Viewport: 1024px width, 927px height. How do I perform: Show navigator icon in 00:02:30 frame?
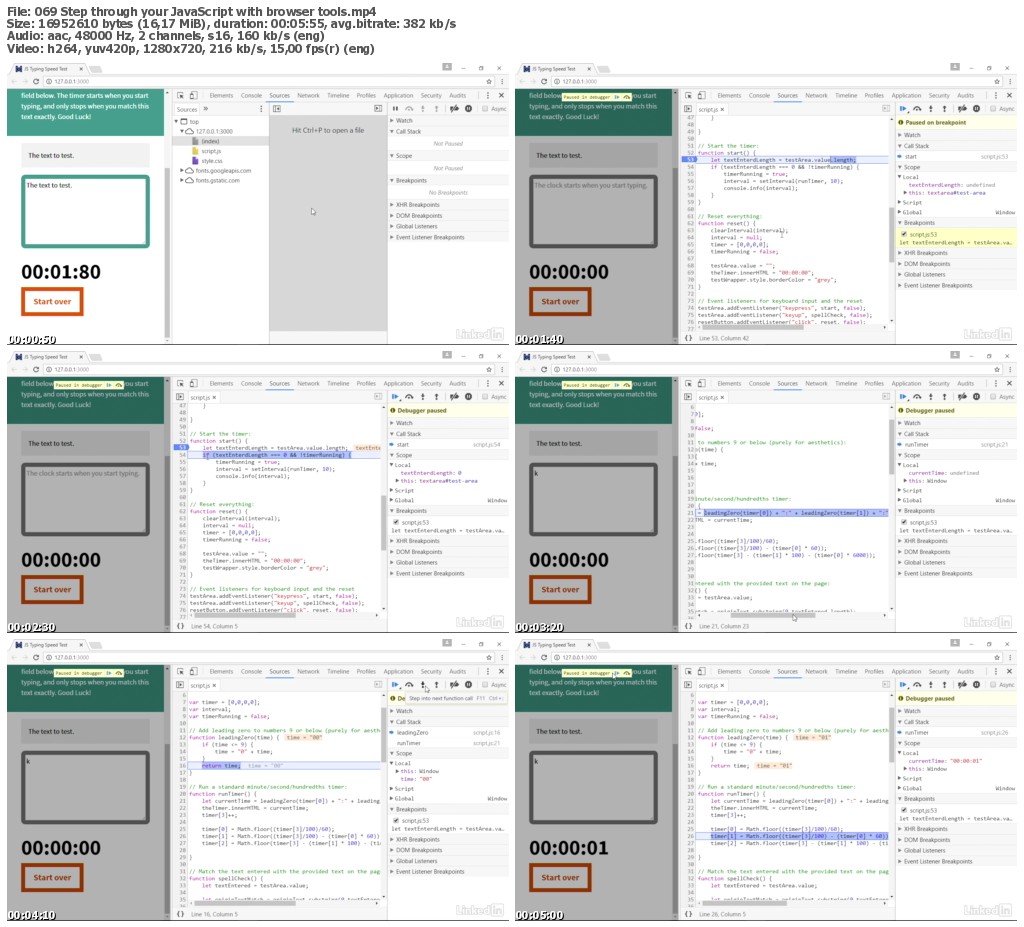point(180,397)
